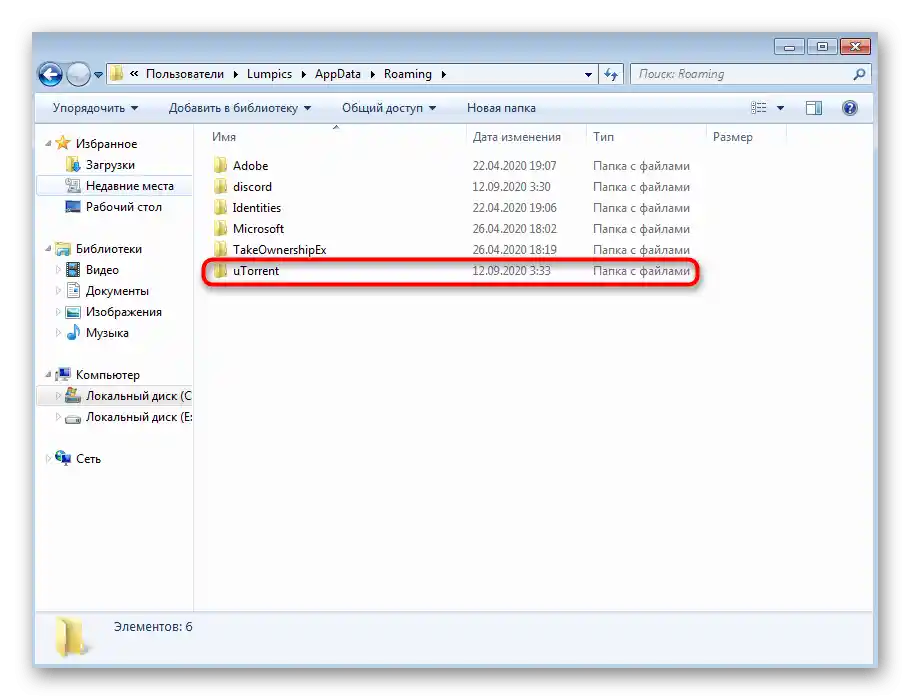
Task: Click the Избранное star icon
Action: (x=63, y=143)
